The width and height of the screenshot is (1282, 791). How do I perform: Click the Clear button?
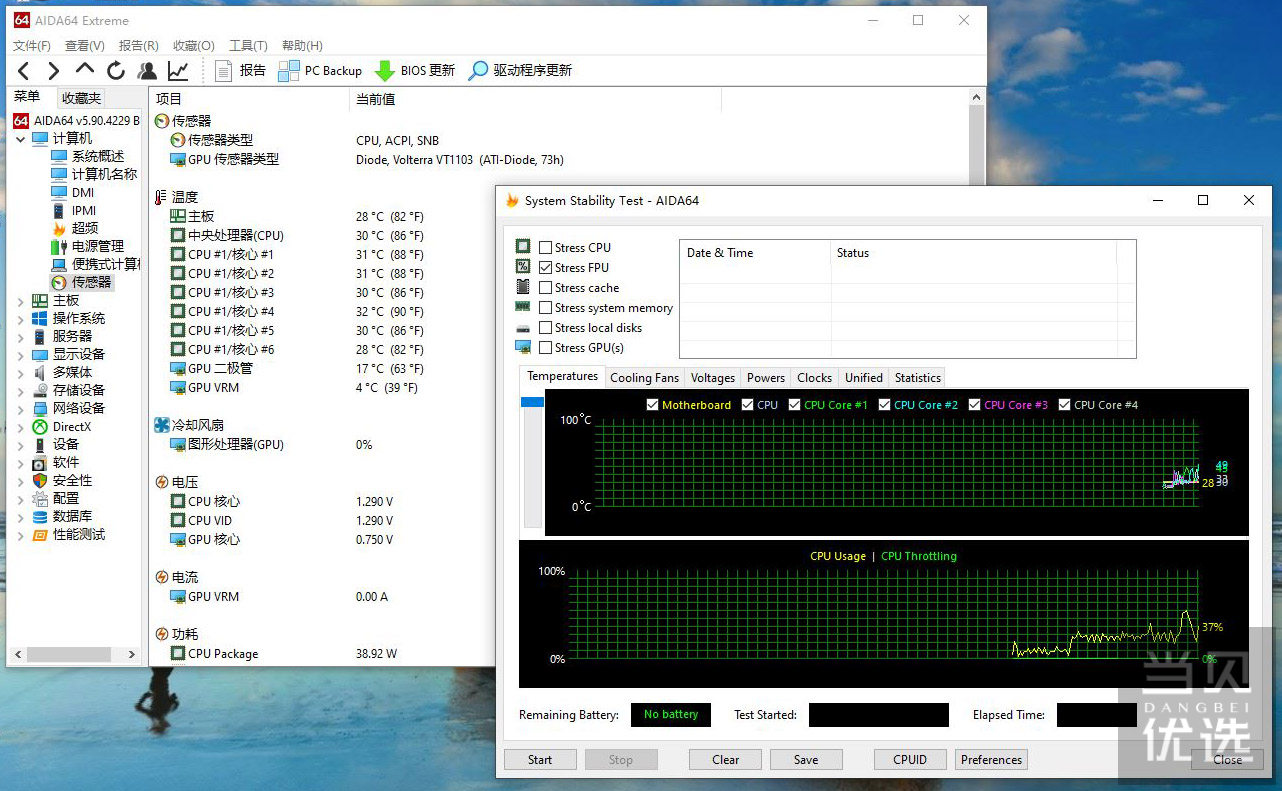pyautogui.click(x=726, y=759)
